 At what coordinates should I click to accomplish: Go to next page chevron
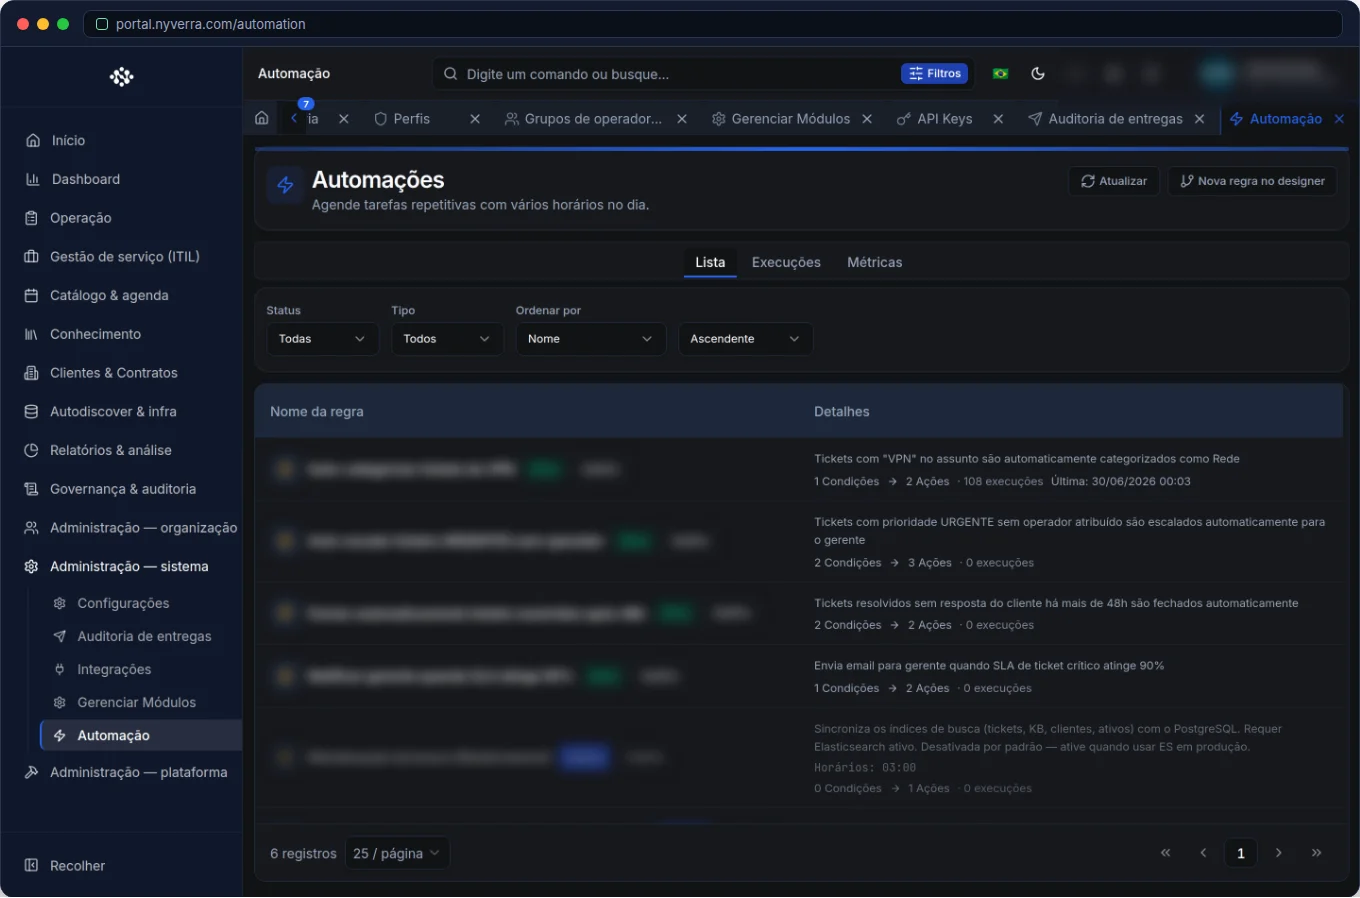1279,853
